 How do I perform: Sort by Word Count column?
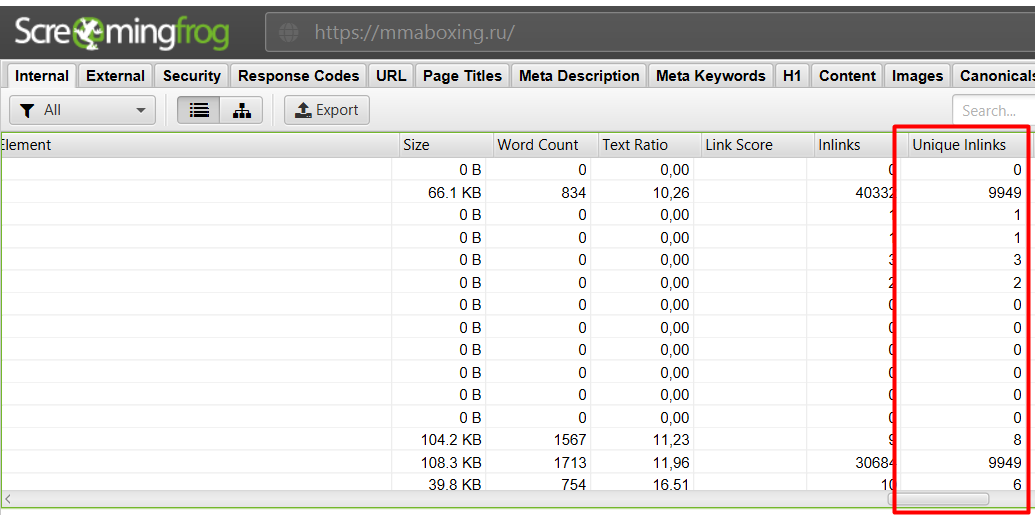coord(538,145)
